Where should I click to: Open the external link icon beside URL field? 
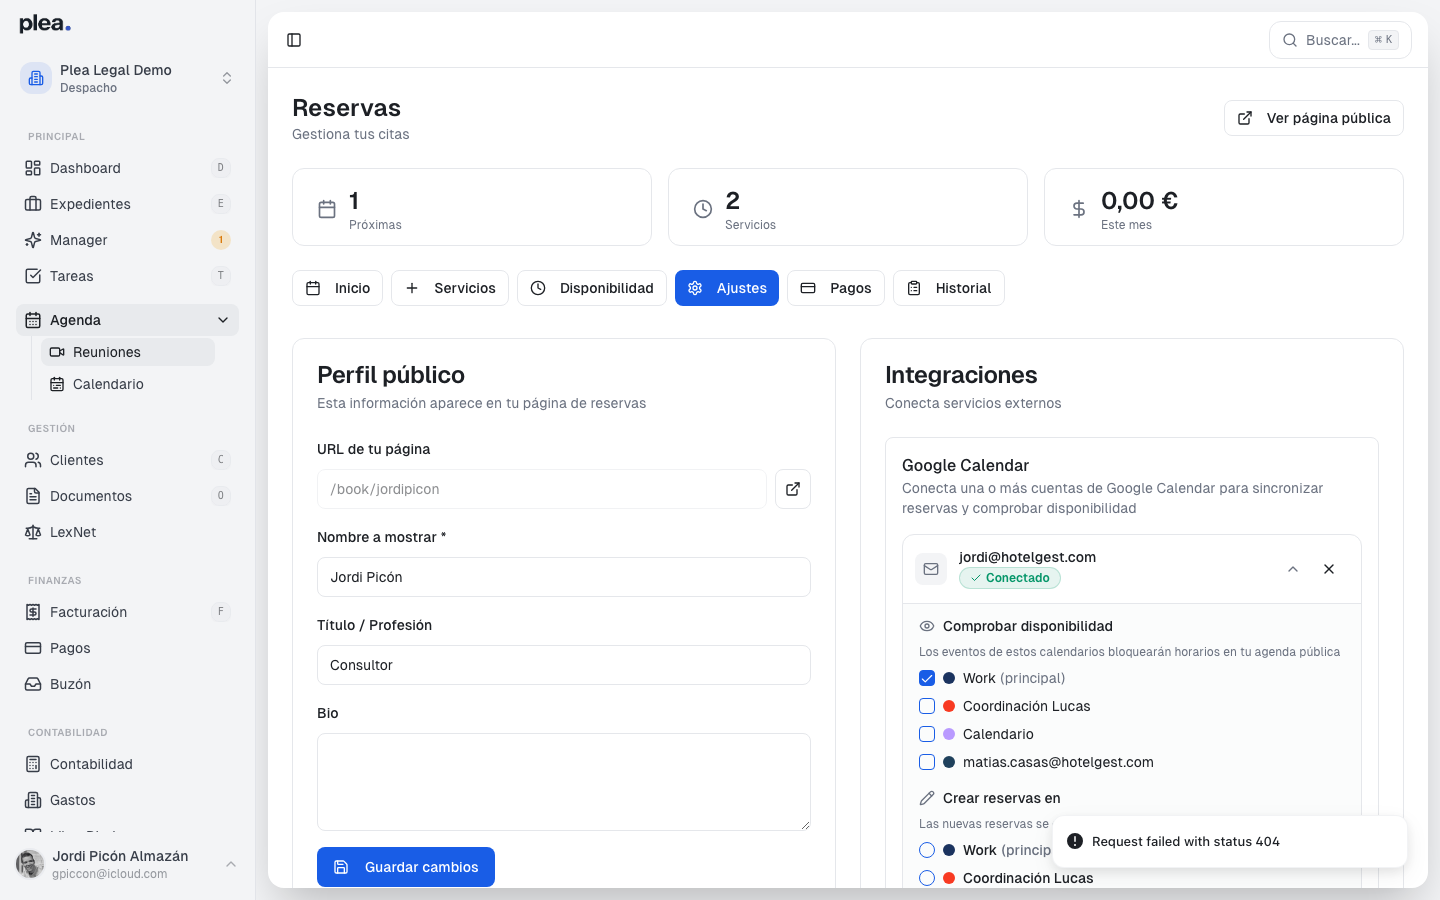pos(792,489)
